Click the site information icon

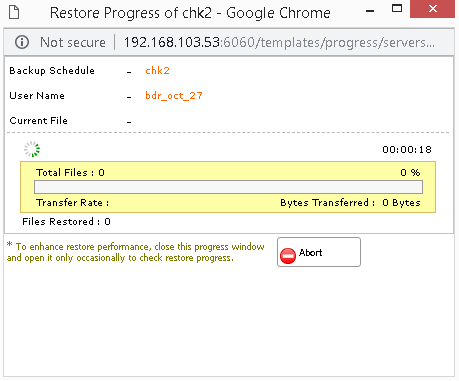click(x=22, y=42)
